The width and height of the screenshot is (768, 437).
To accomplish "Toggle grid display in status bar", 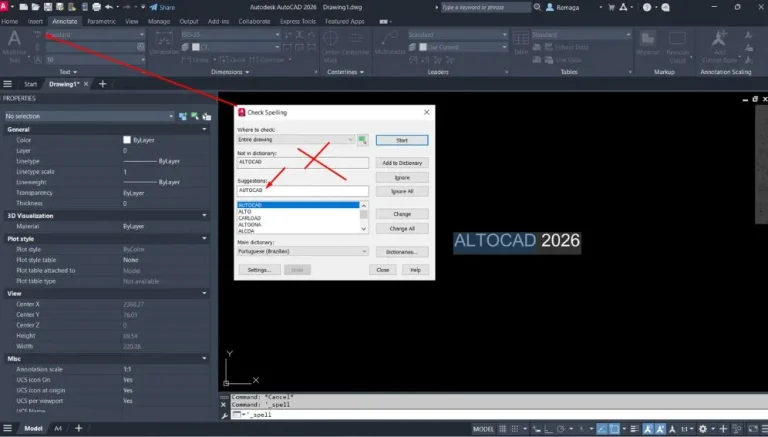I will (503, 429).
